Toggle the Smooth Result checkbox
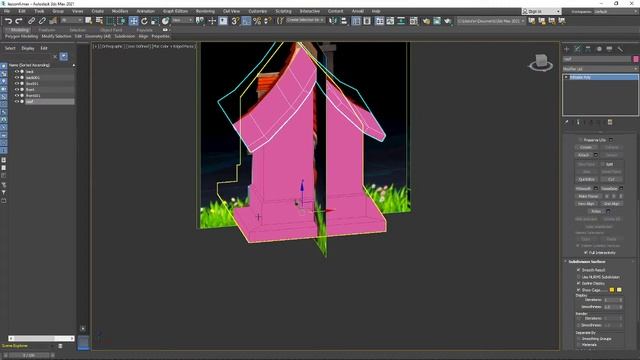 578,270
